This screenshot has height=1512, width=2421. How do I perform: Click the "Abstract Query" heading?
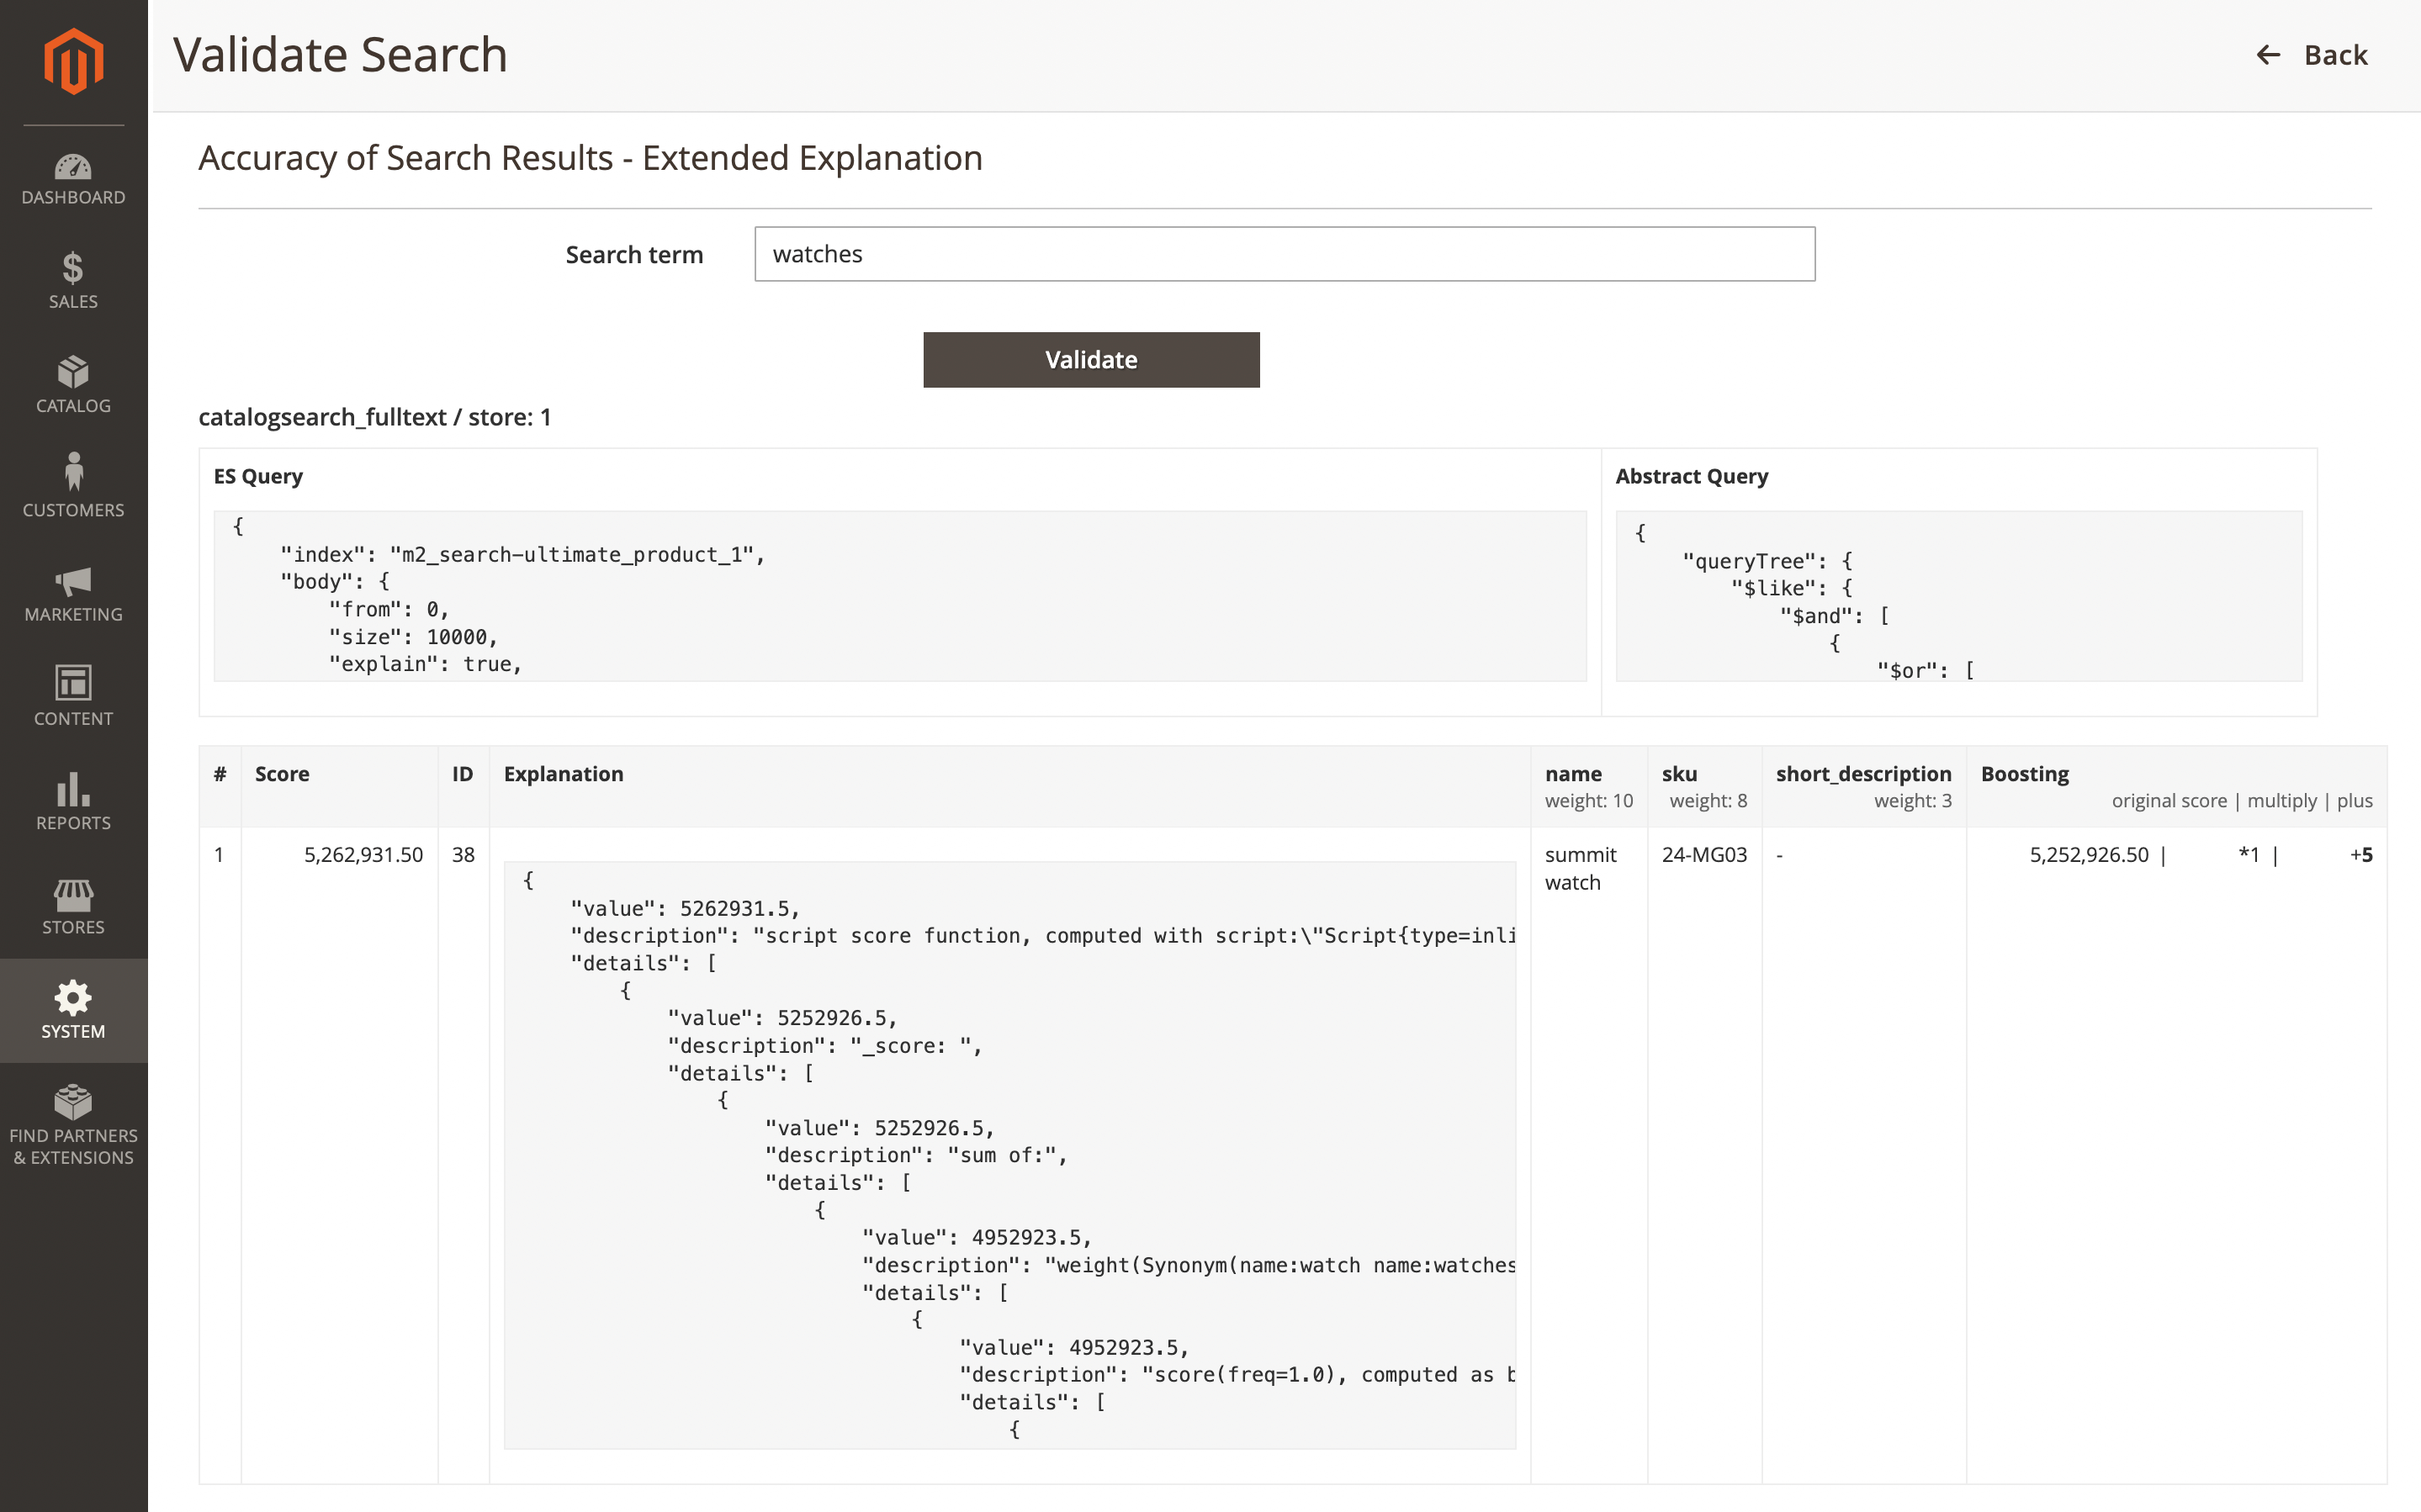point(1692,477)
